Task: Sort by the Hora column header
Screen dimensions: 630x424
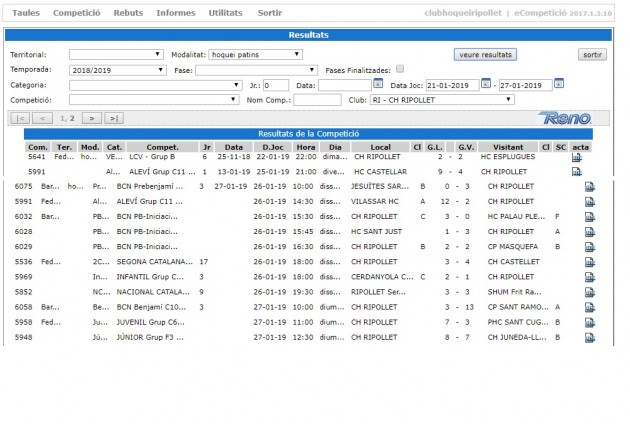Action: pyautogui.click(x=306, y=147)
